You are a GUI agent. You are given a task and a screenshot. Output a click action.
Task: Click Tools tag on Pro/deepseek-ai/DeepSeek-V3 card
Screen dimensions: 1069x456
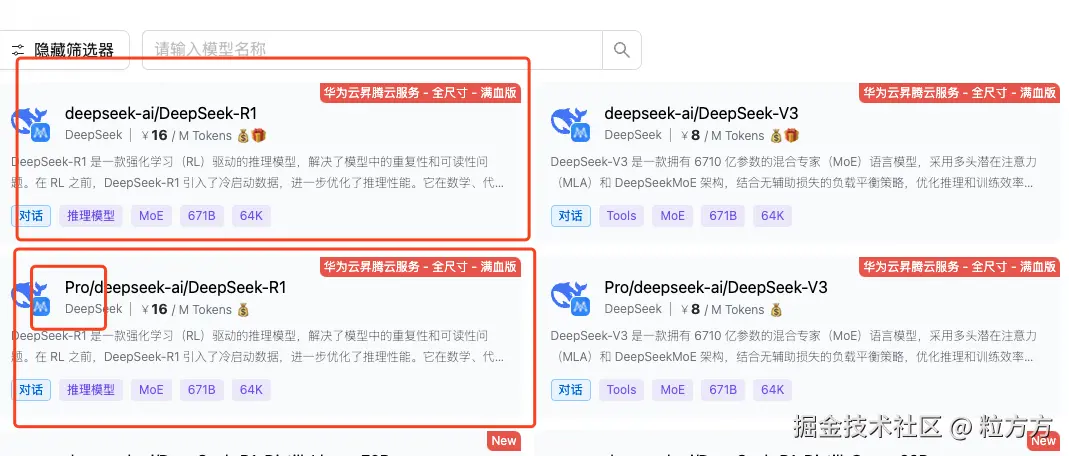pos(621,390)
